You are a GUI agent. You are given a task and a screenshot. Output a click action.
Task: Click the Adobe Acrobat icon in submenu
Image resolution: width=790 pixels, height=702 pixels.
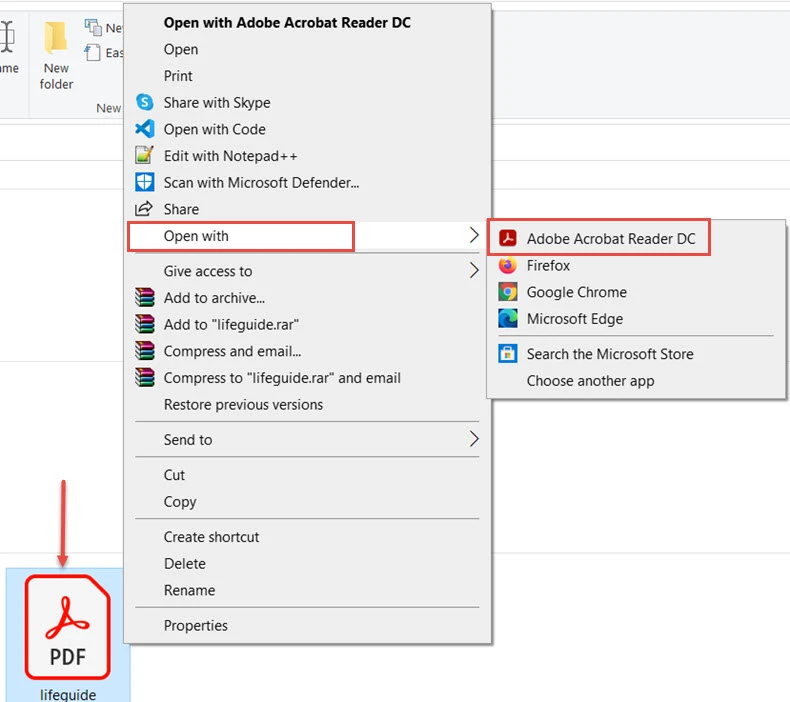pyautogui.click(x=508, y=238)
